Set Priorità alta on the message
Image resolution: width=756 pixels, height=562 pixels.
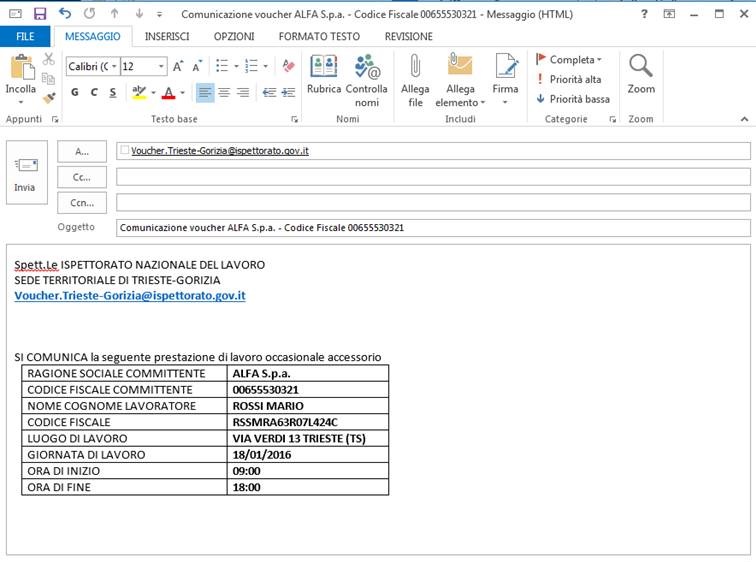(569, 79)
